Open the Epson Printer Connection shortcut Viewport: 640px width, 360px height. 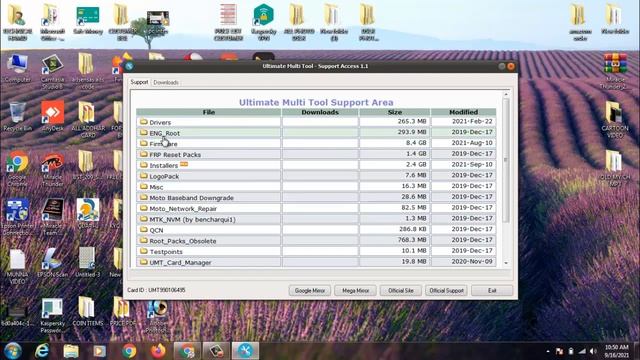coord(17,216)
